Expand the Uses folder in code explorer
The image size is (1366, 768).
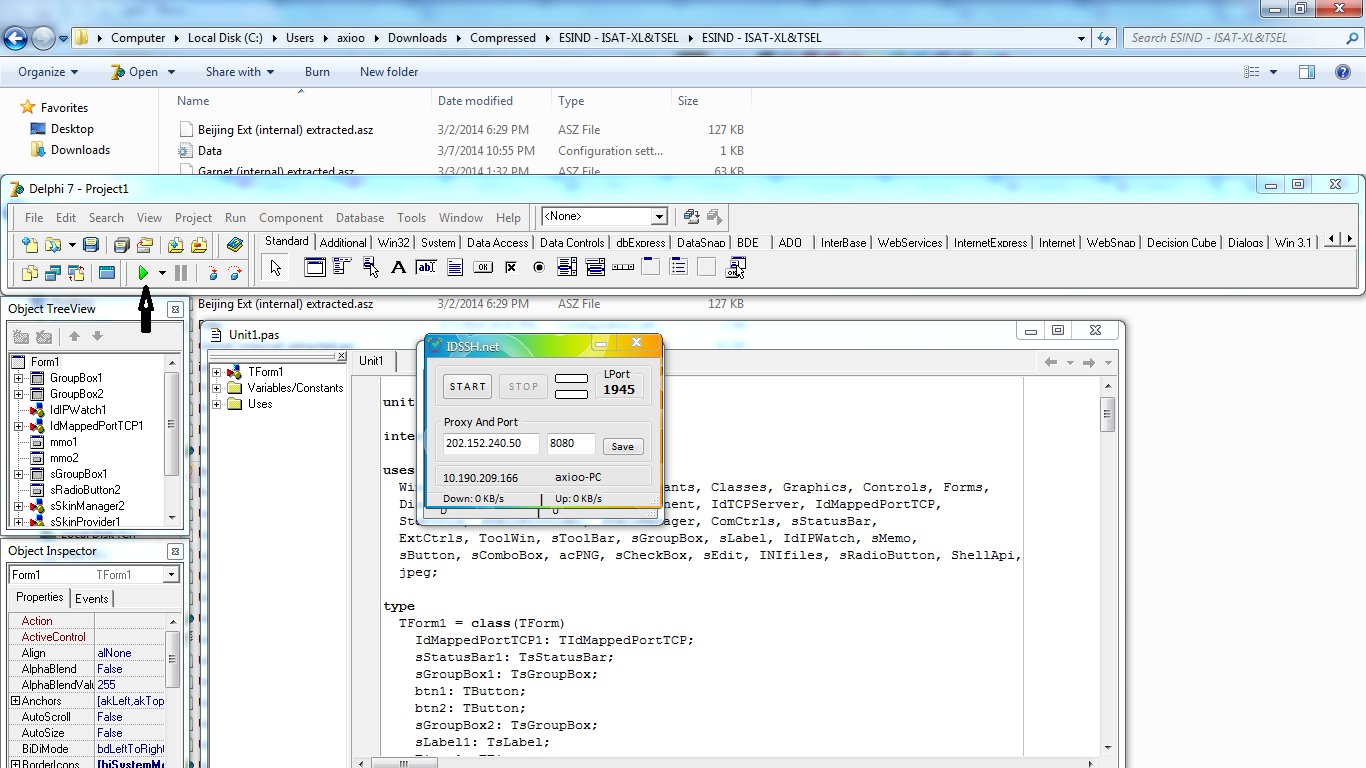point(217,404)
